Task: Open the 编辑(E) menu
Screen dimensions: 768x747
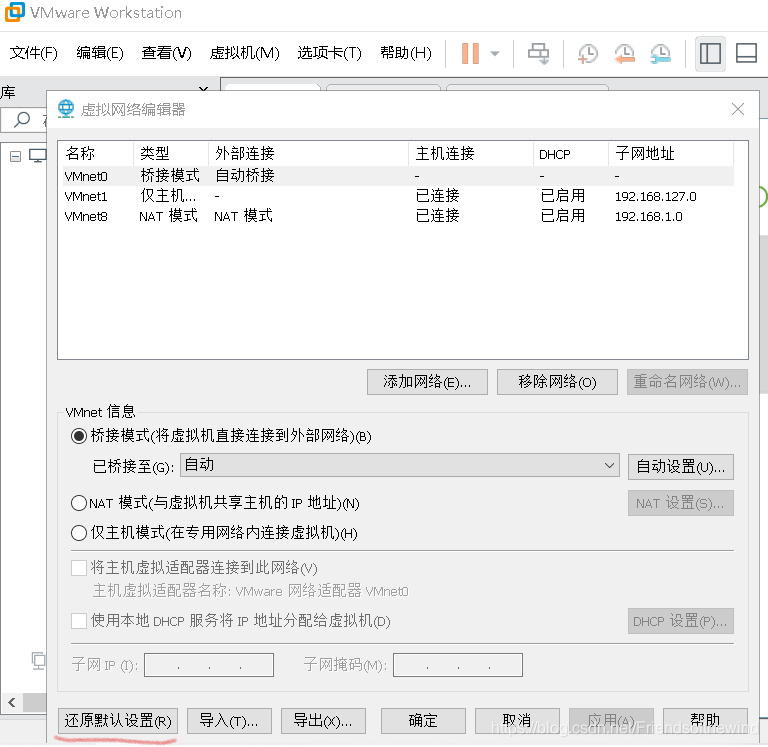Action: click(100, 53)
